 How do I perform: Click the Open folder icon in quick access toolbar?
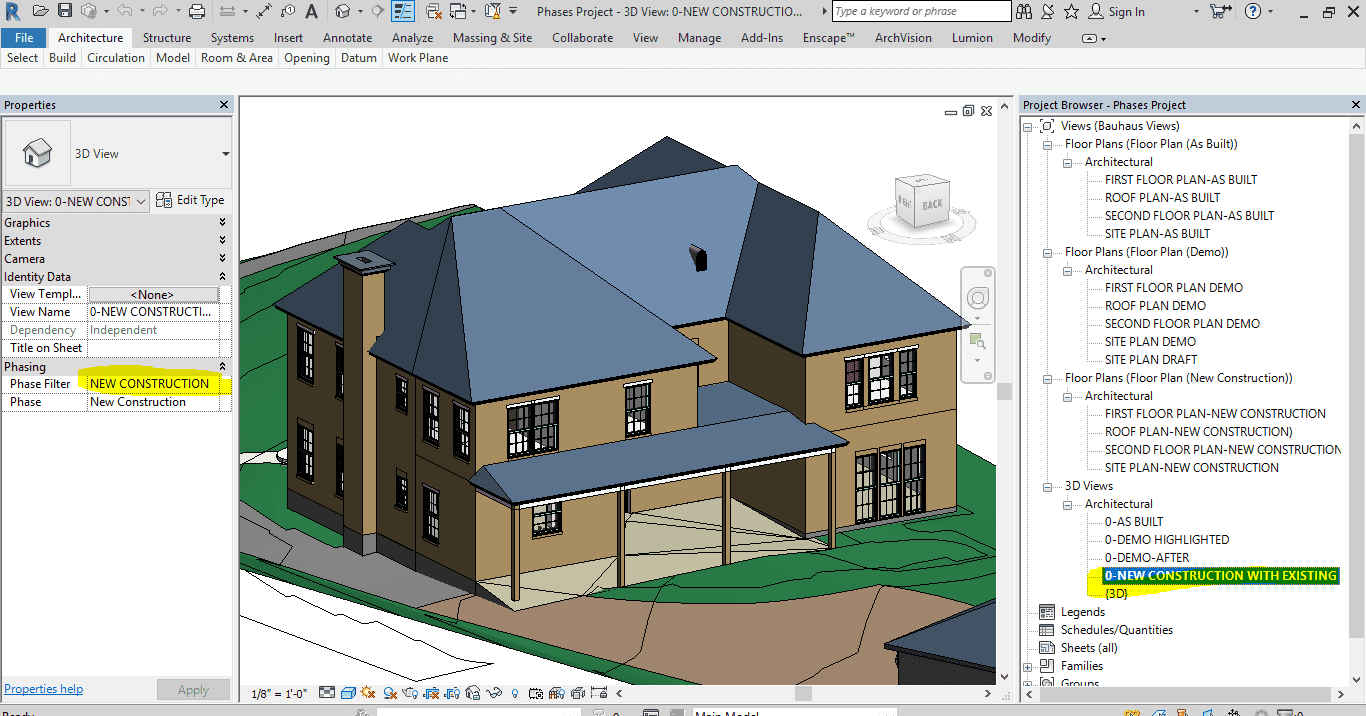point(40,12)
